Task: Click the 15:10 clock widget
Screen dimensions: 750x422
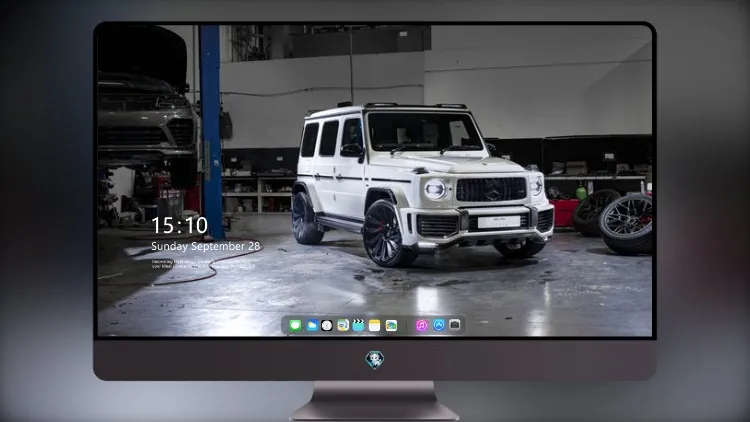Action: tap(180, 225)
